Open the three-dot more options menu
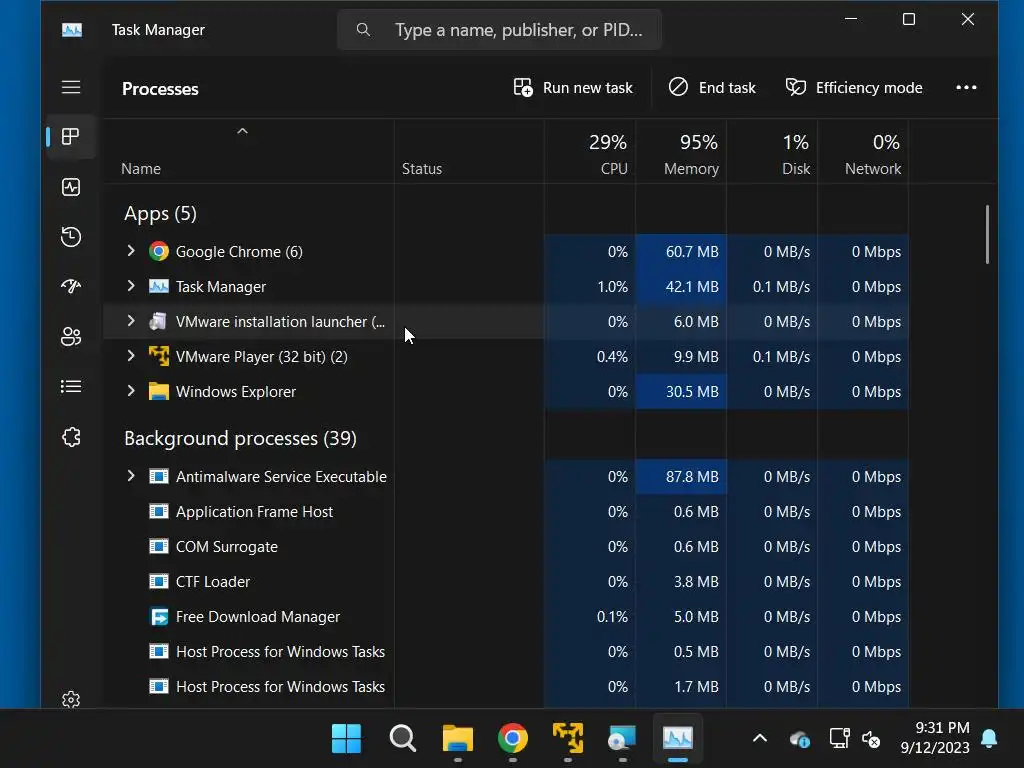Image resolution: width=1024 pixels, height=768 pixels. coord(967,88)
